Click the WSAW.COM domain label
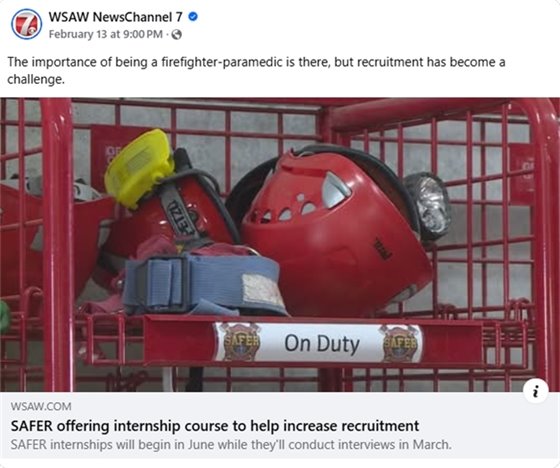Image resolution: width=560 pixels, height=468 pixels. [x=41, y=407]
